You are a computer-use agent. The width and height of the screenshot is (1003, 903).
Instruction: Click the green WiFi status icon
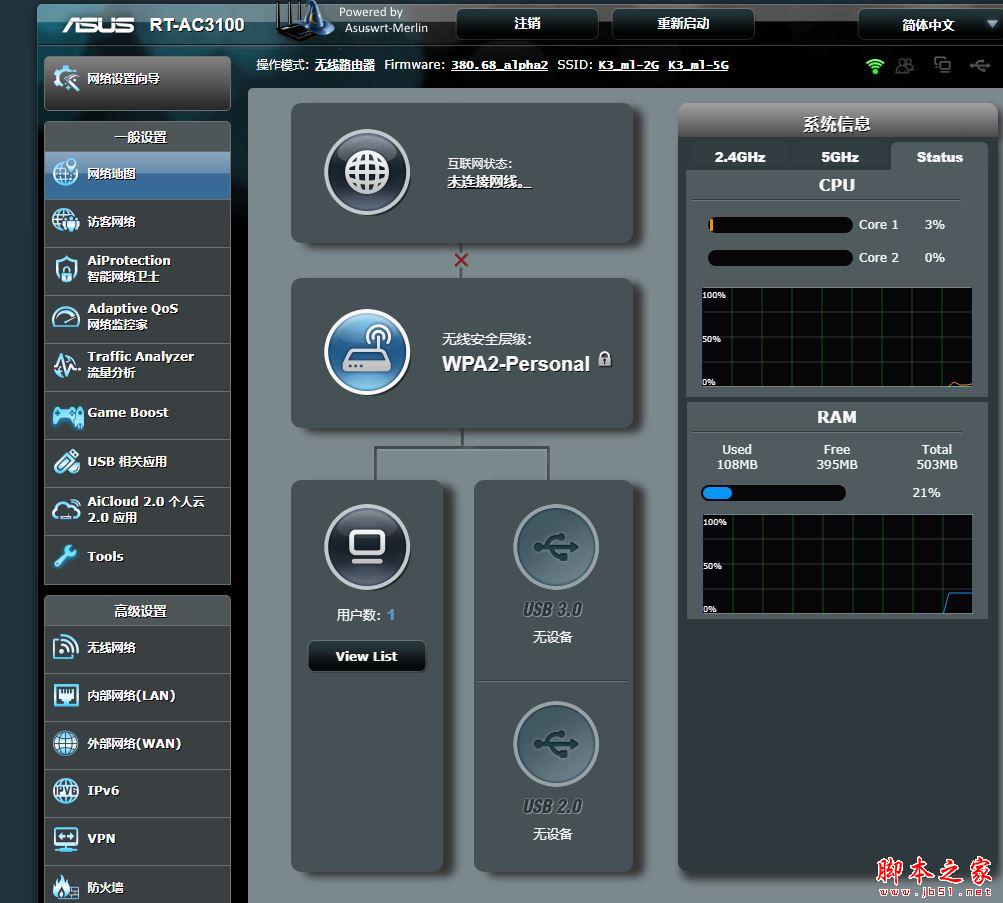[x=874, y=65]
